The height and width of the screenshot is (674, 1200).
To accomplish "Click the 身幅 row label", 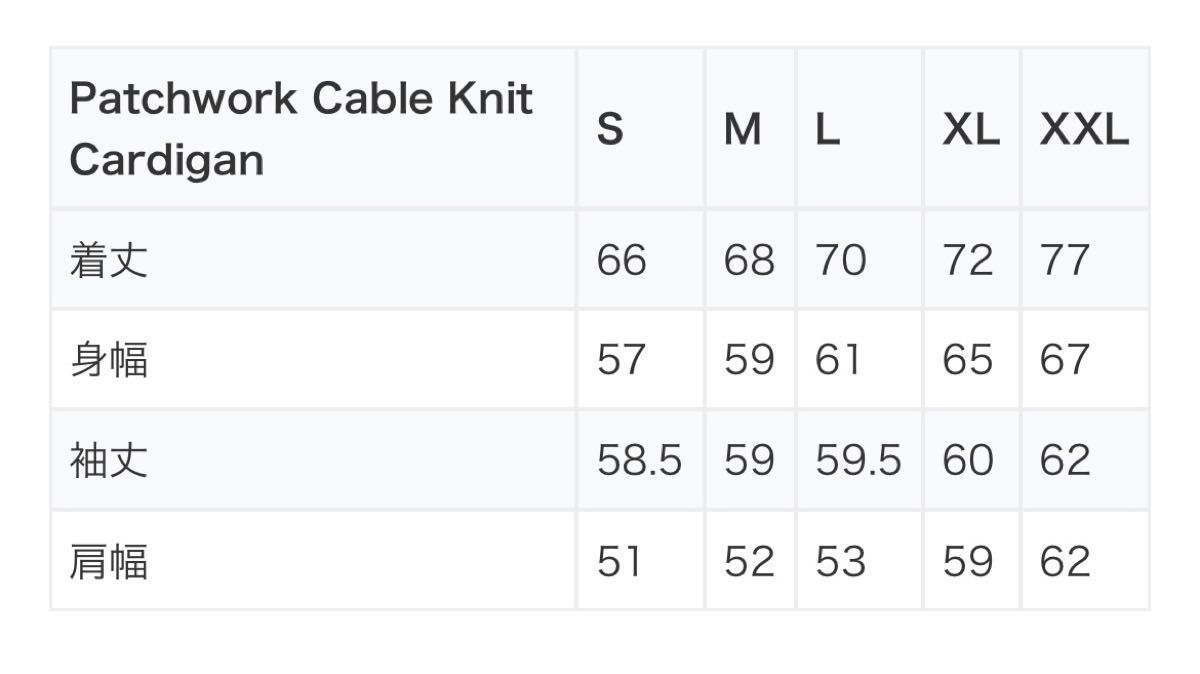I will (109, 360).
